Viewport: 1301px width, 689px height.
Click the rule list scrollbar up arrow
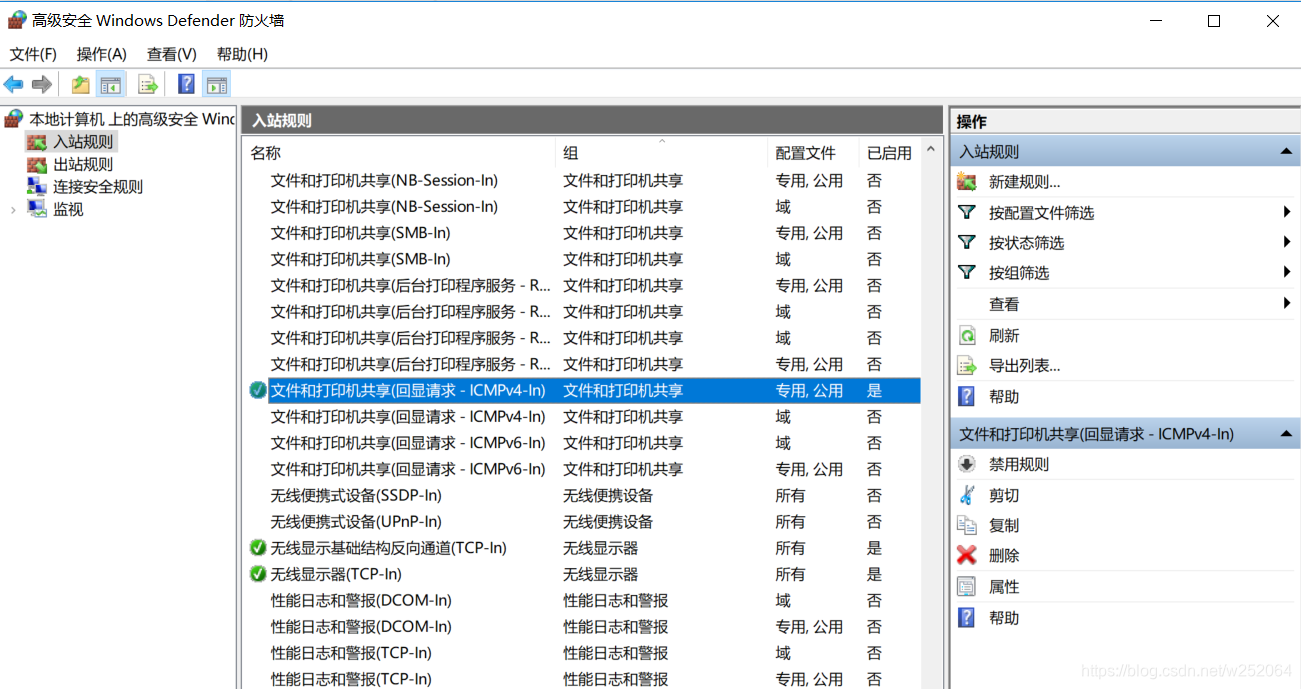tap(932, 151)
